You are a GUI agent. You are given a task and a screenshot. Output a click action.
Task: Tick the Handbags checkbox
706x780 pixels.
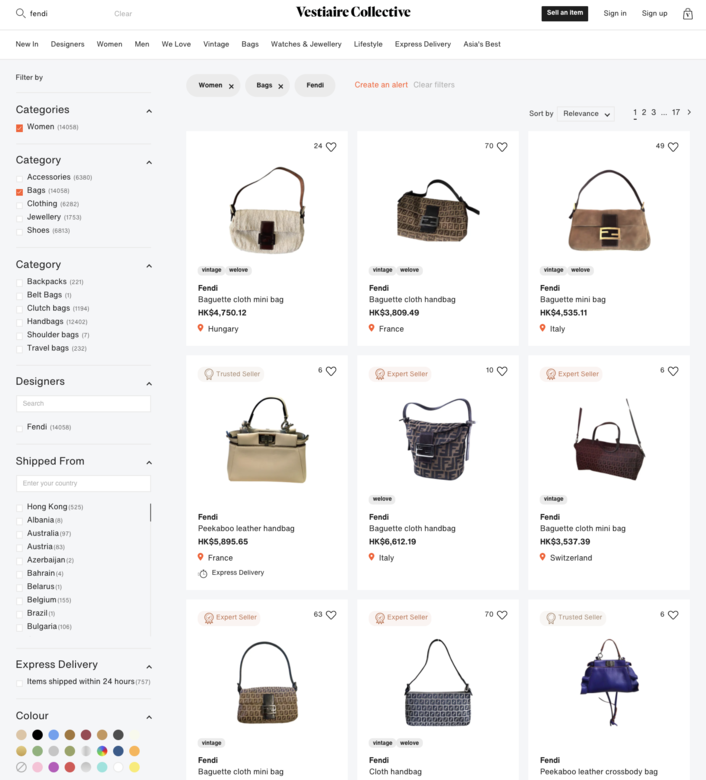[19, 323]
